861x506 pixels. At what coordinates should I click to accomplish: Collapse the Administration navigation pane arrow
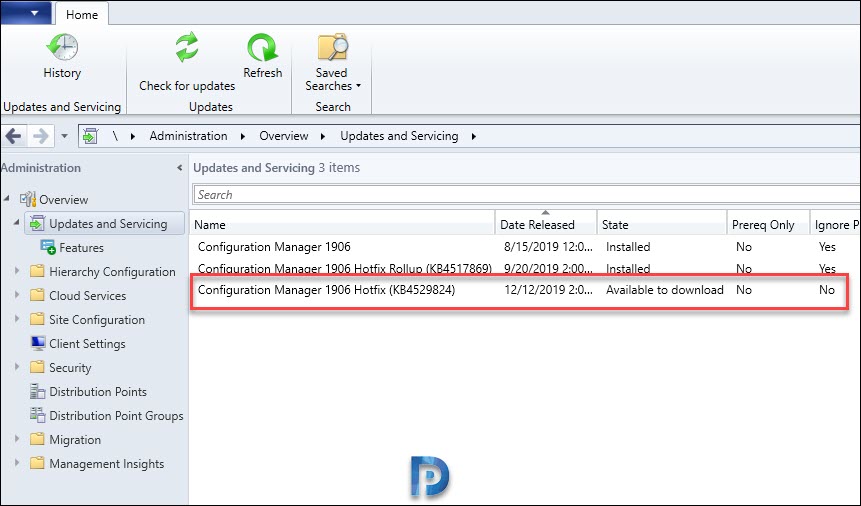click(180, 168)
